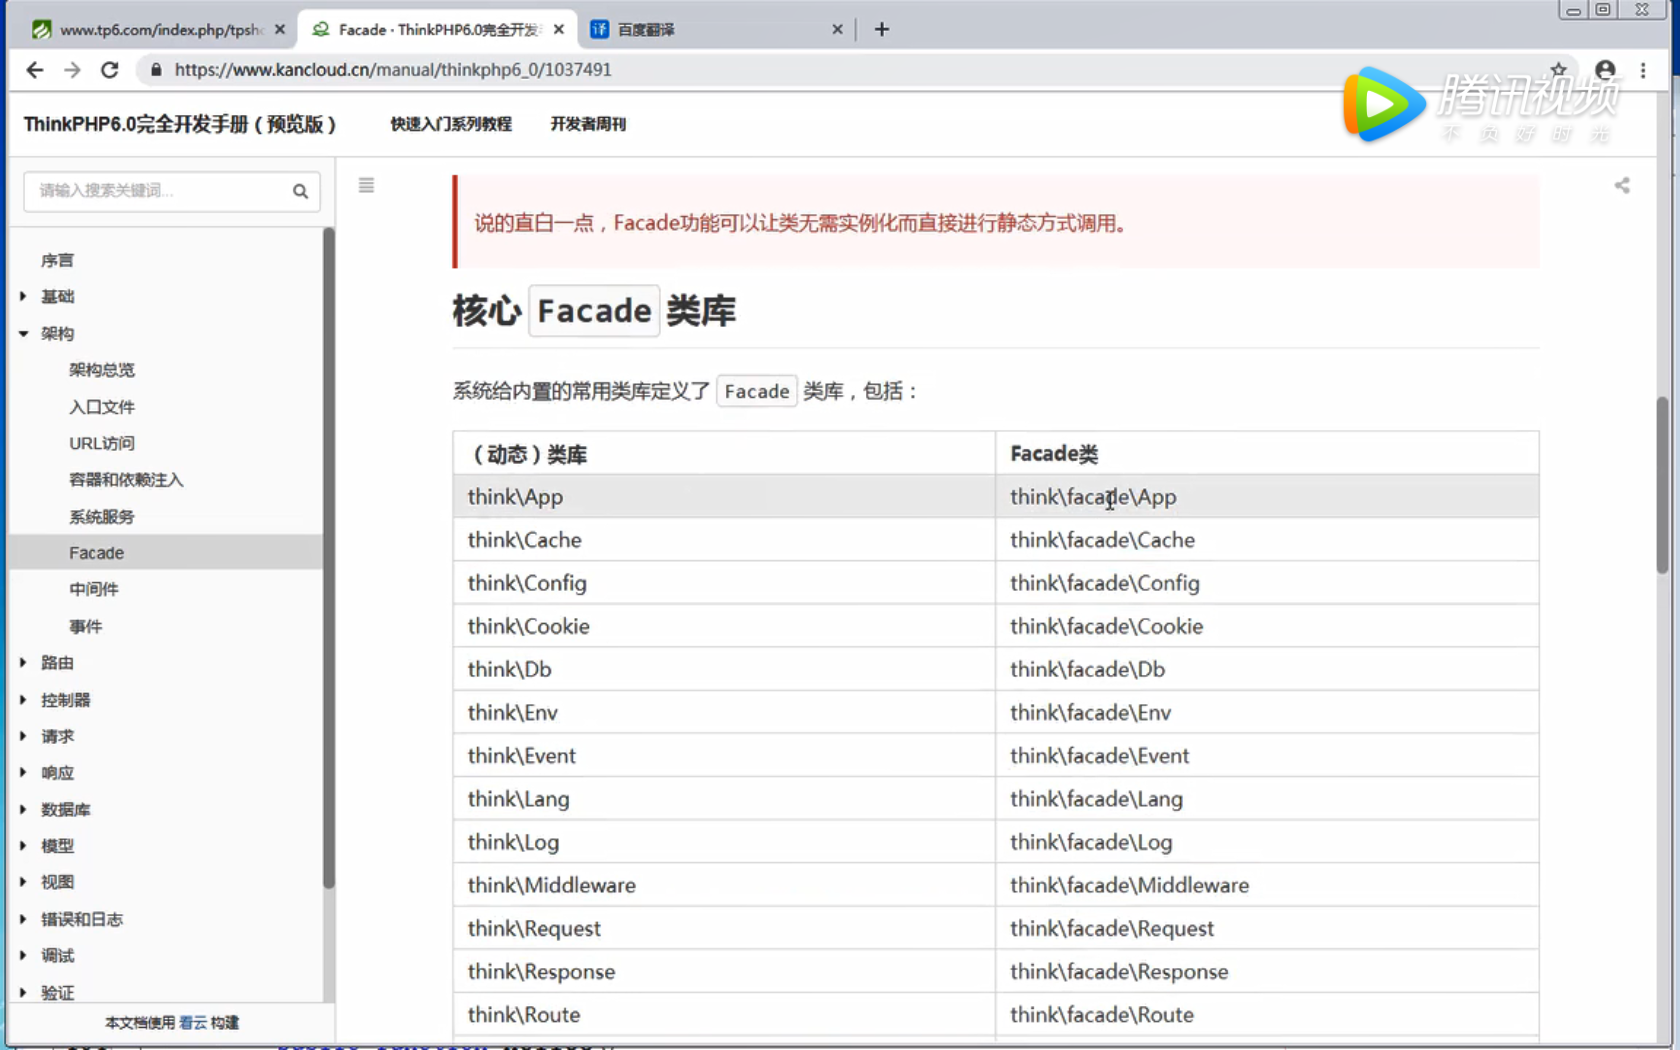This screenshot has height=1050, width=1680.
Task: Click the share icon near the article
Action: point(1622,185)
